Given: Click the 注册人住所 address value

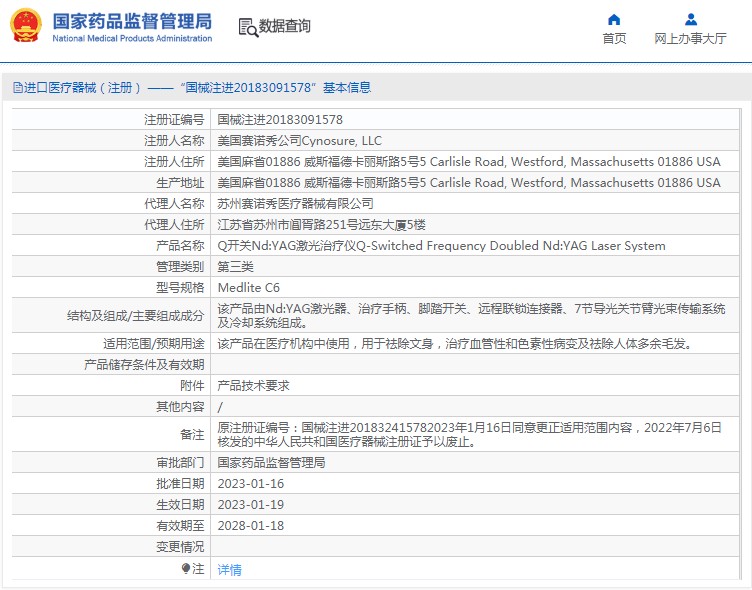Looking at the screenshot, I should pyautogui.click(x=469, y=162).
